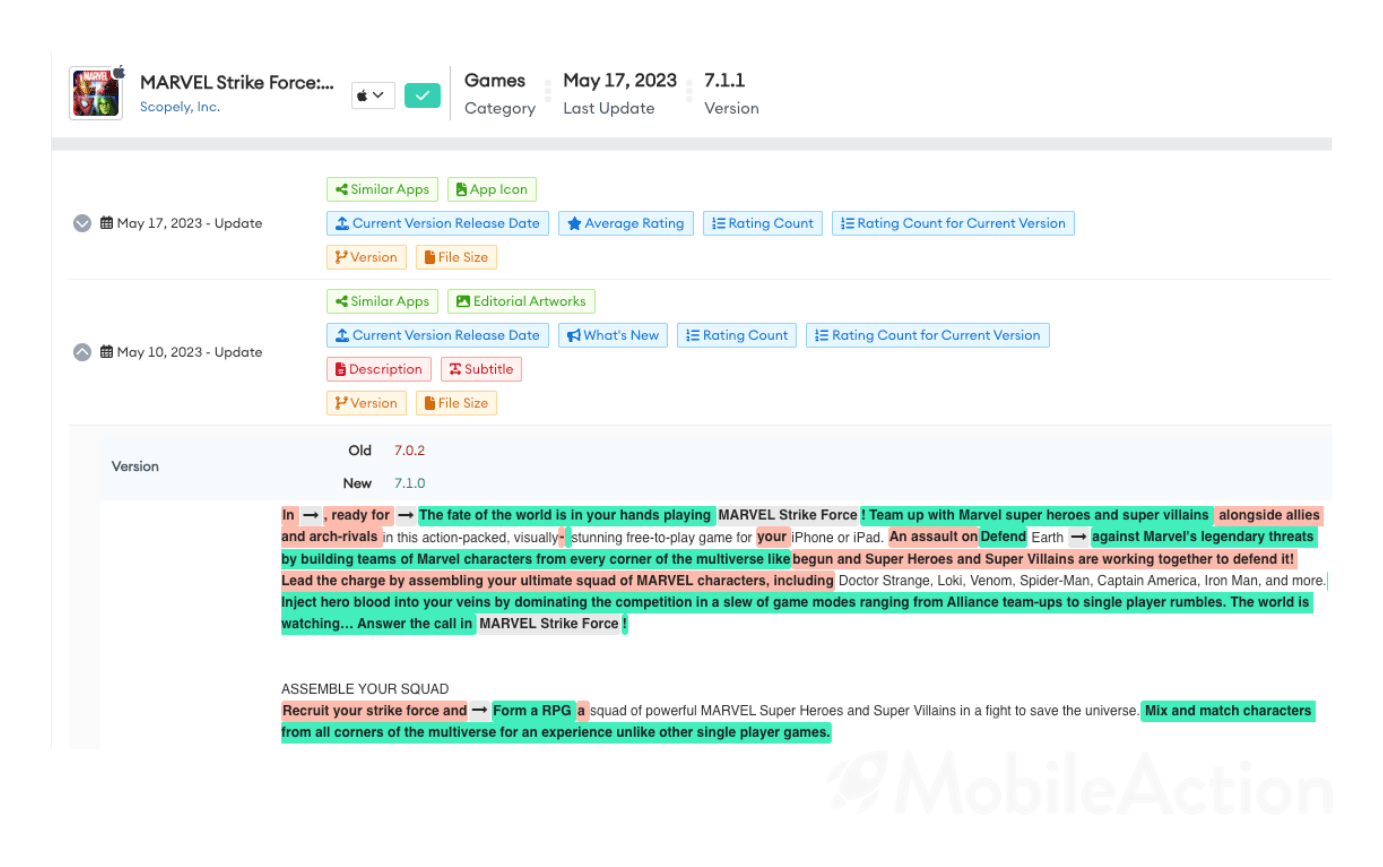Collapse the May 17, 2023 update row
The height and width of the screenshot is (867, 1383).
tap(83, 224)
